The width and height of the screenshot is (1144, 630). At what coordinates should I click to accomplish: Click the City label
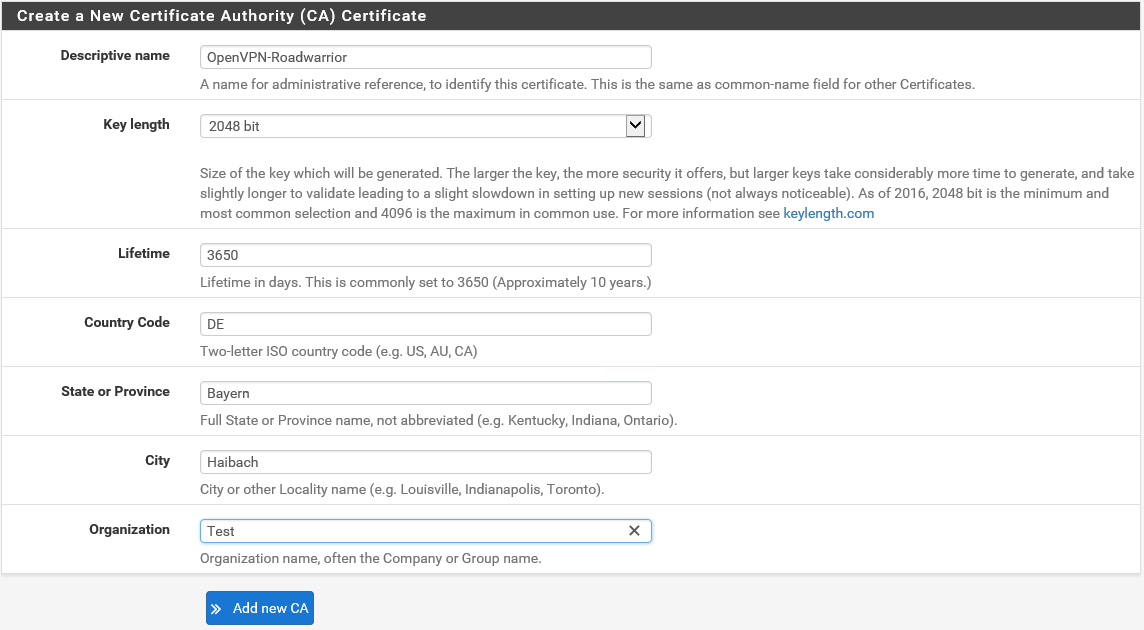[157, 461]
